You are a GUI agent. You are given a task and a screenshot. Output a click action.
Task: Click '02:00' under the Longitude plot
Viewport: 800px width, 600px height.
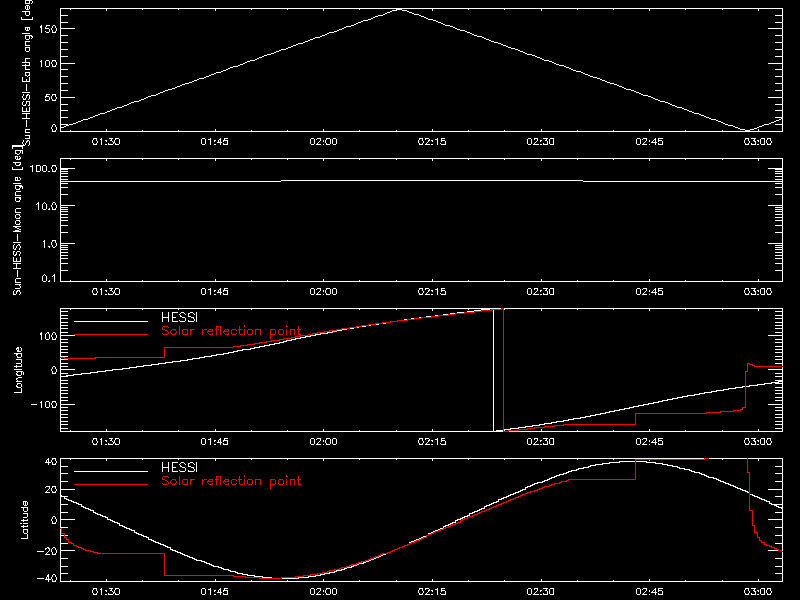323,441
